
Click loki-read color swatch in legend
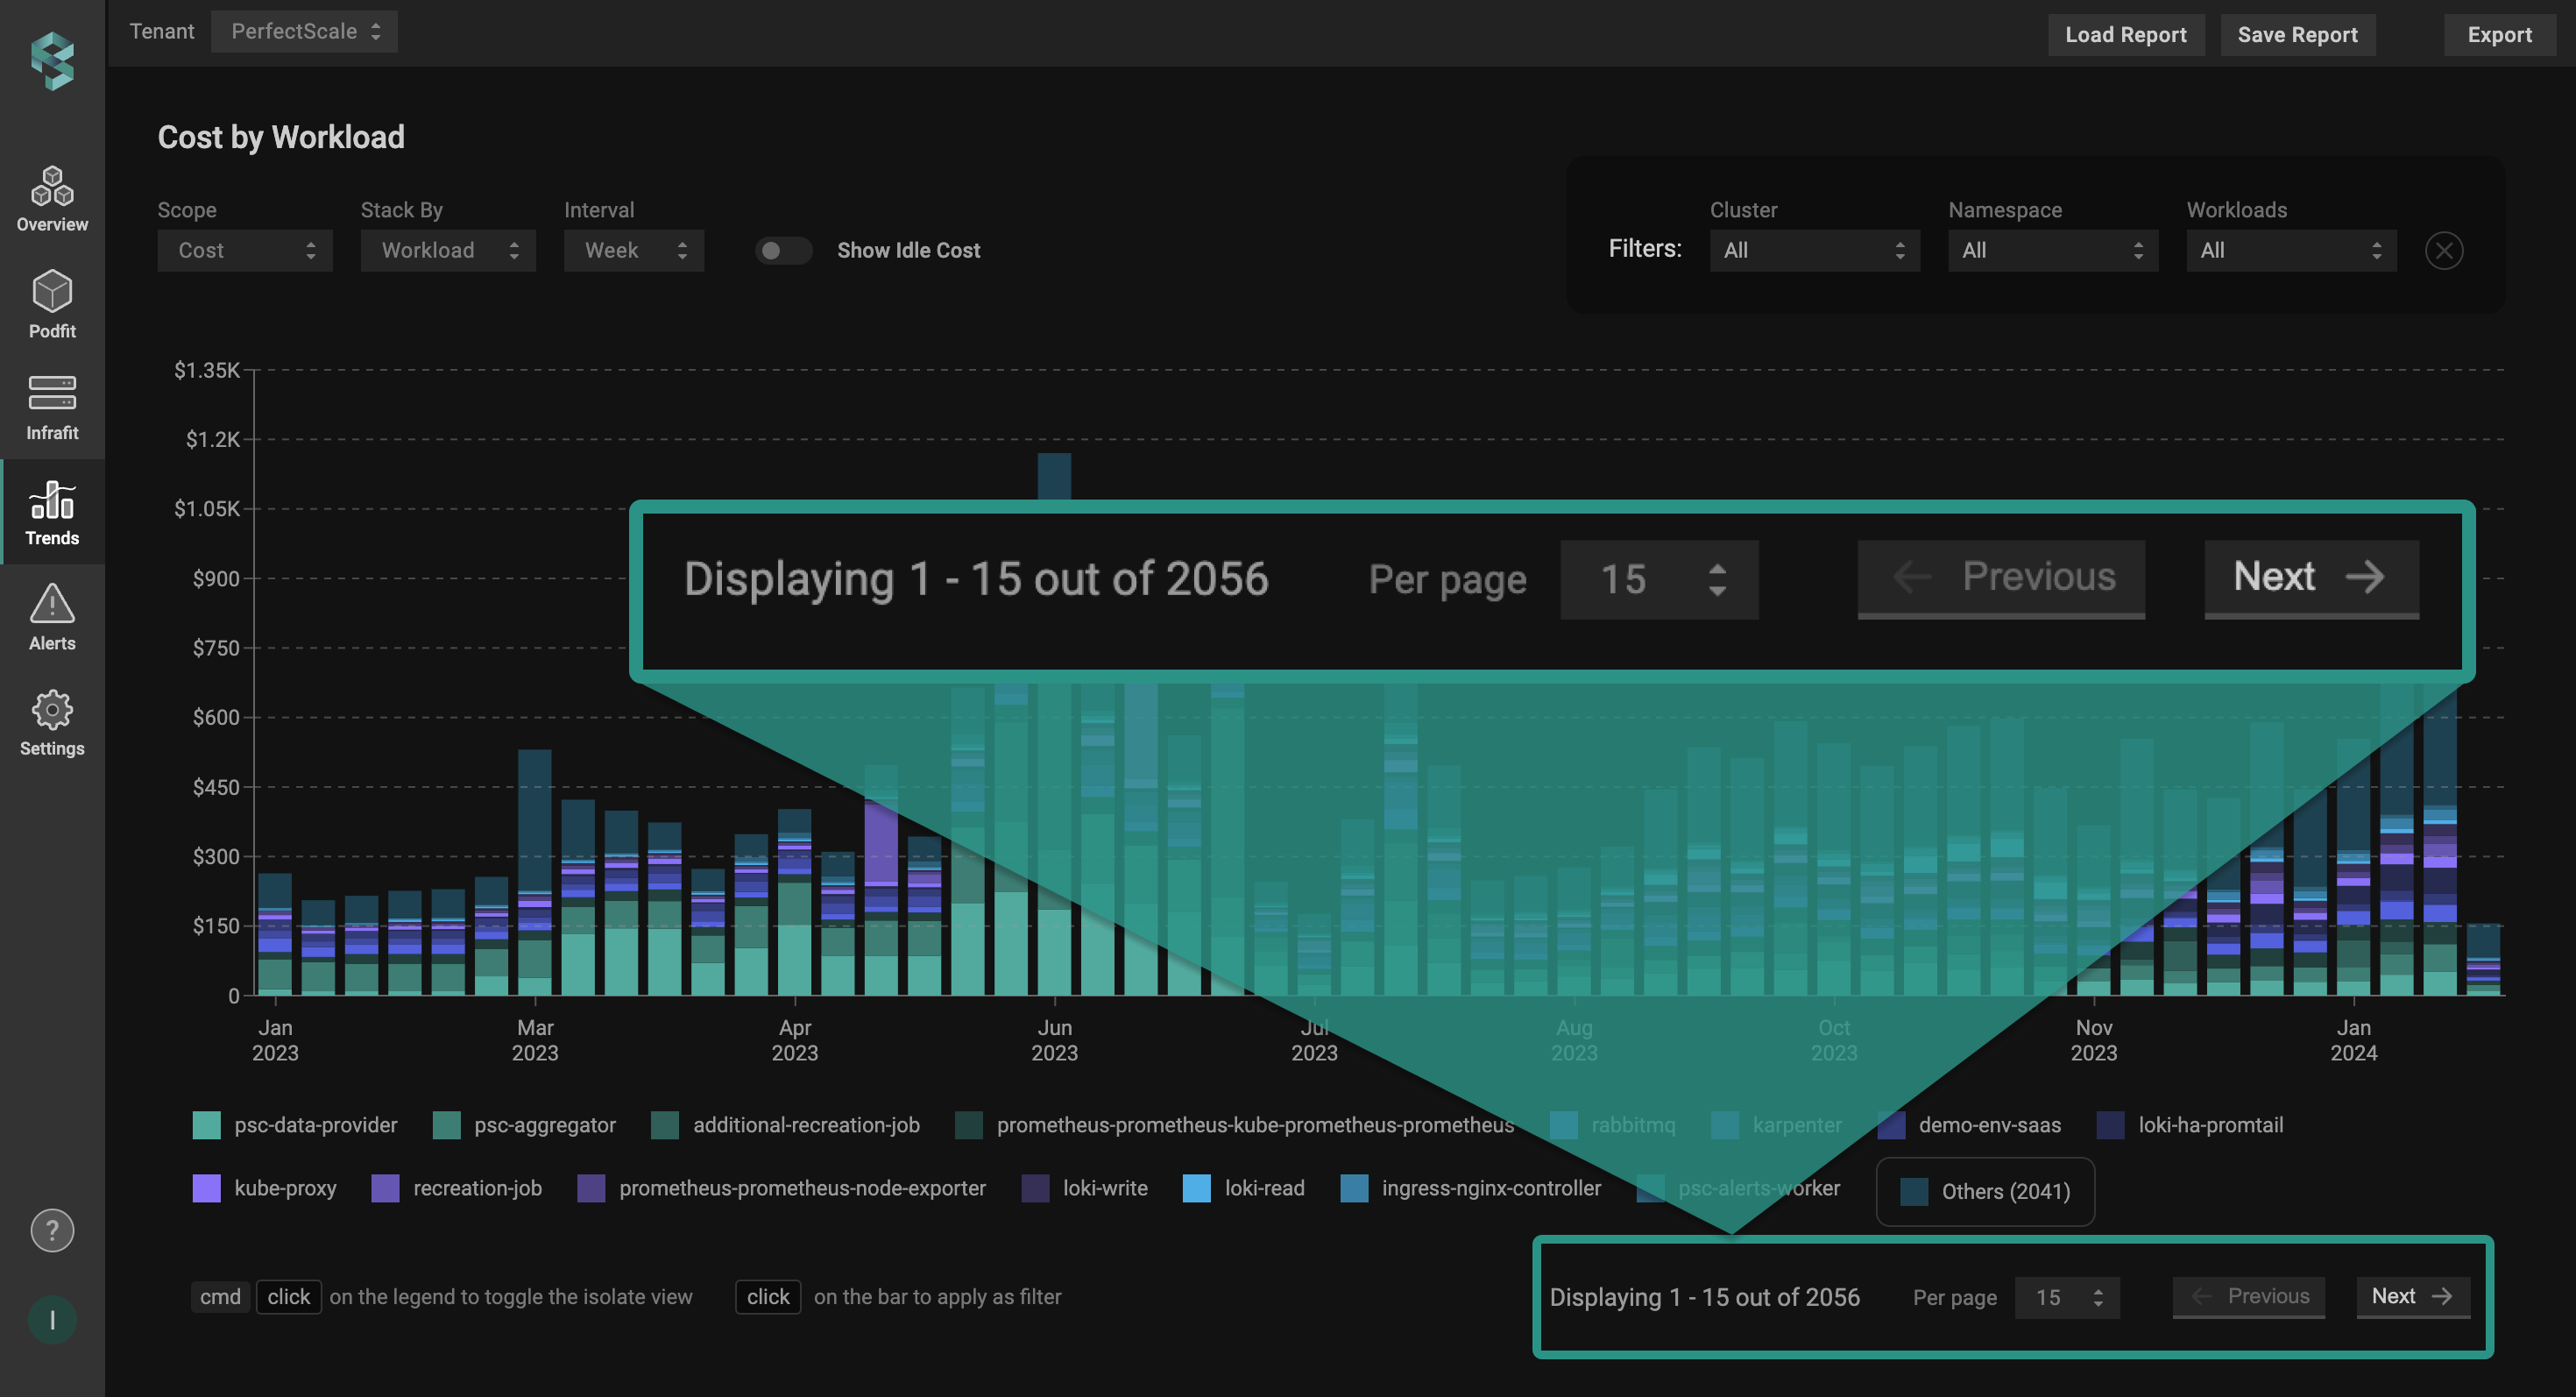point(1196,1188)
